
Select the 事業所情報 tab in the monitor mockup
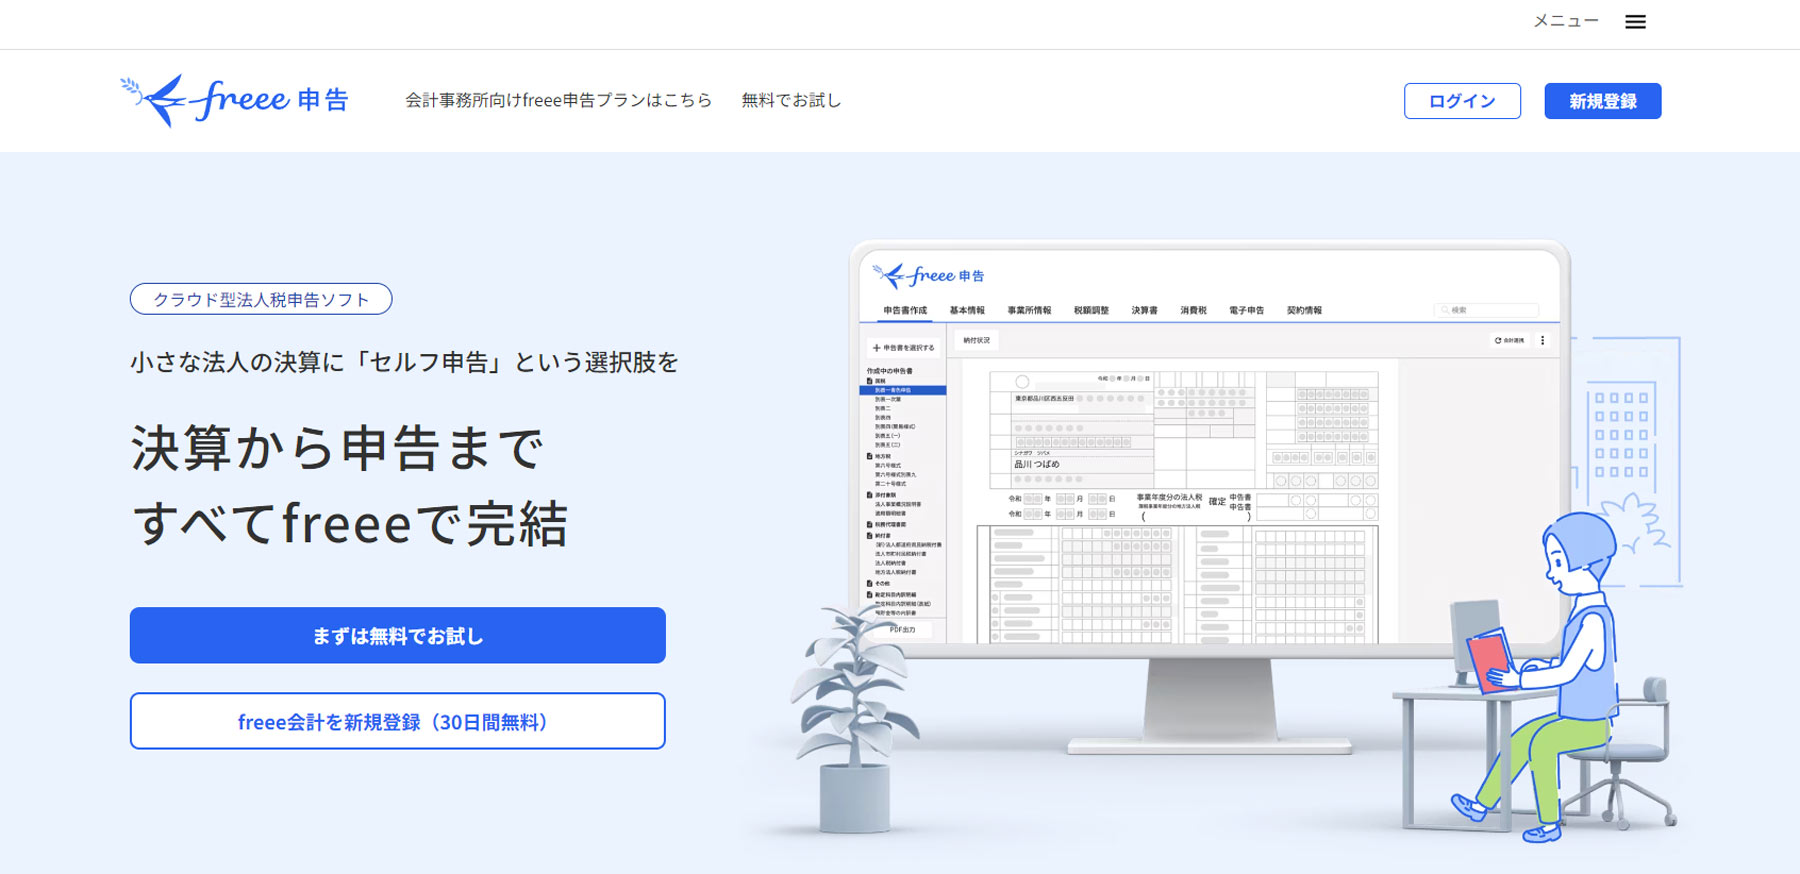point(1029,311)
